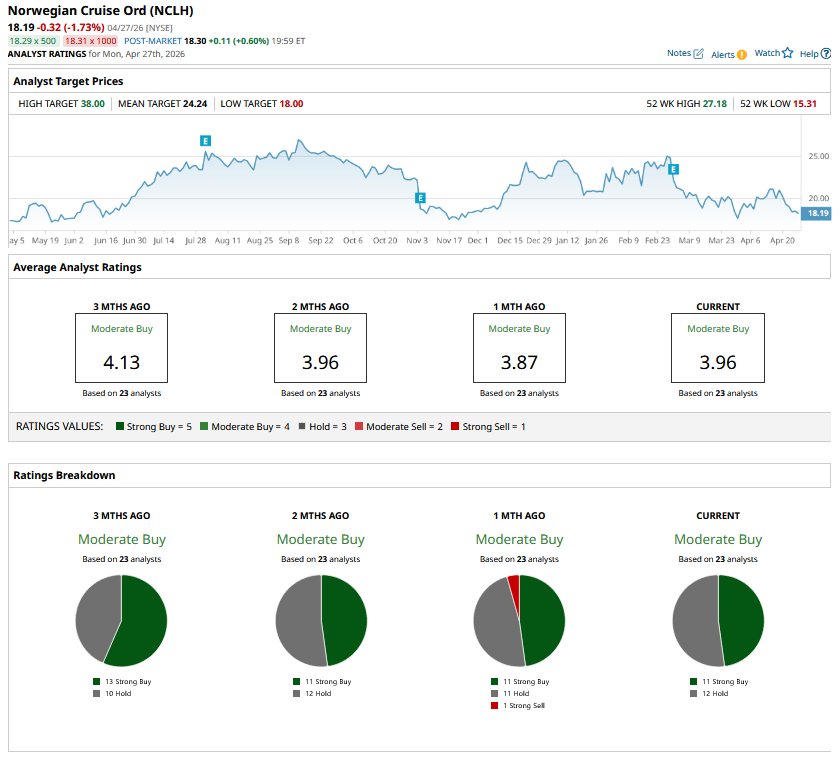This screenshot has height=759, width=840.
Task: Click the Notes link
Action: pos(678,53)
